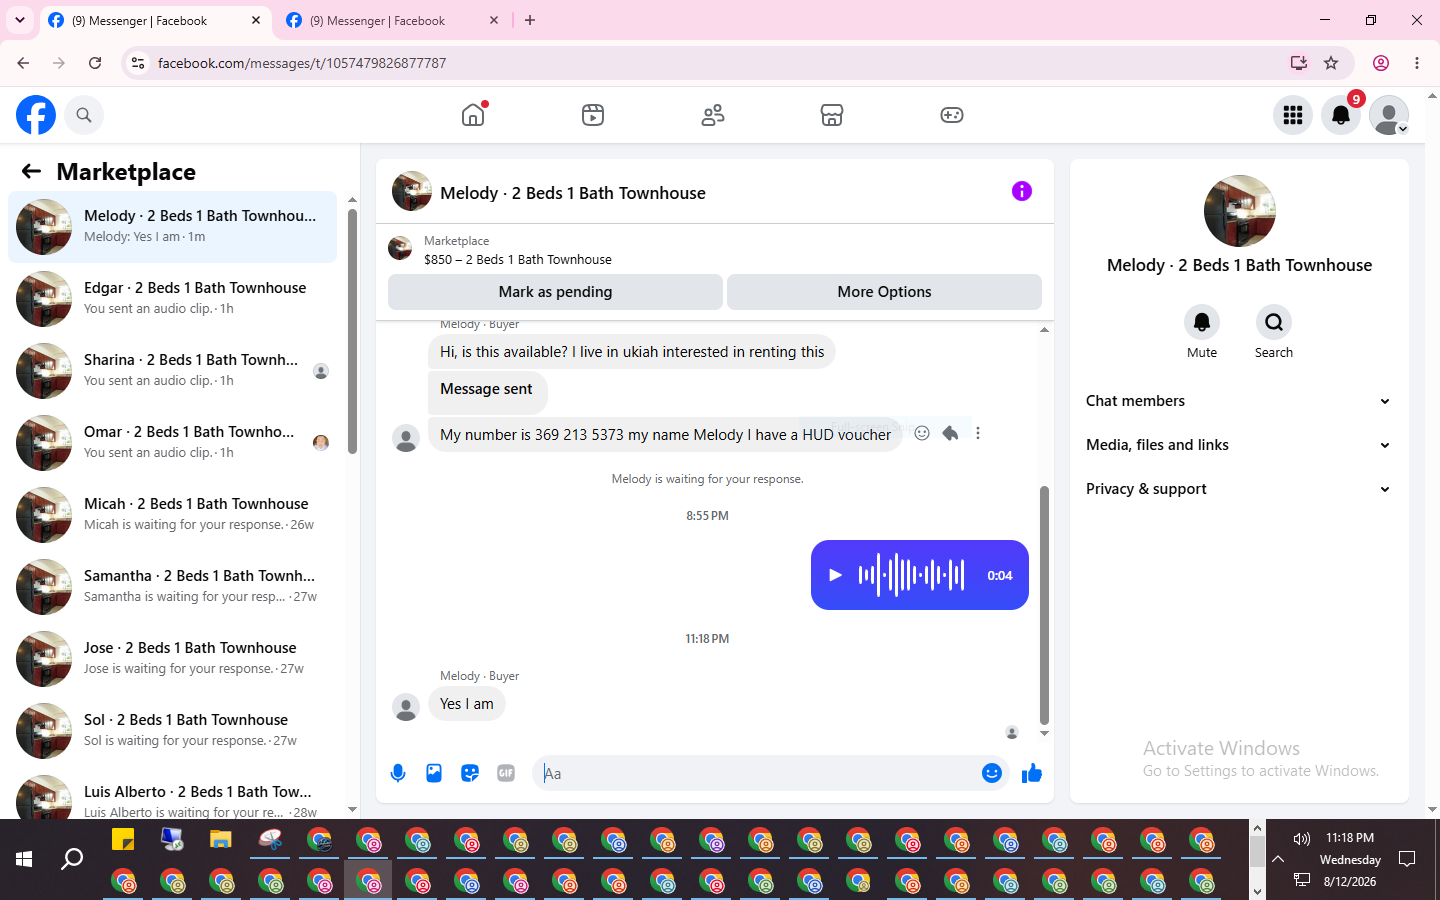Reload the page
Screen dimensions: 1440x900
95,63
